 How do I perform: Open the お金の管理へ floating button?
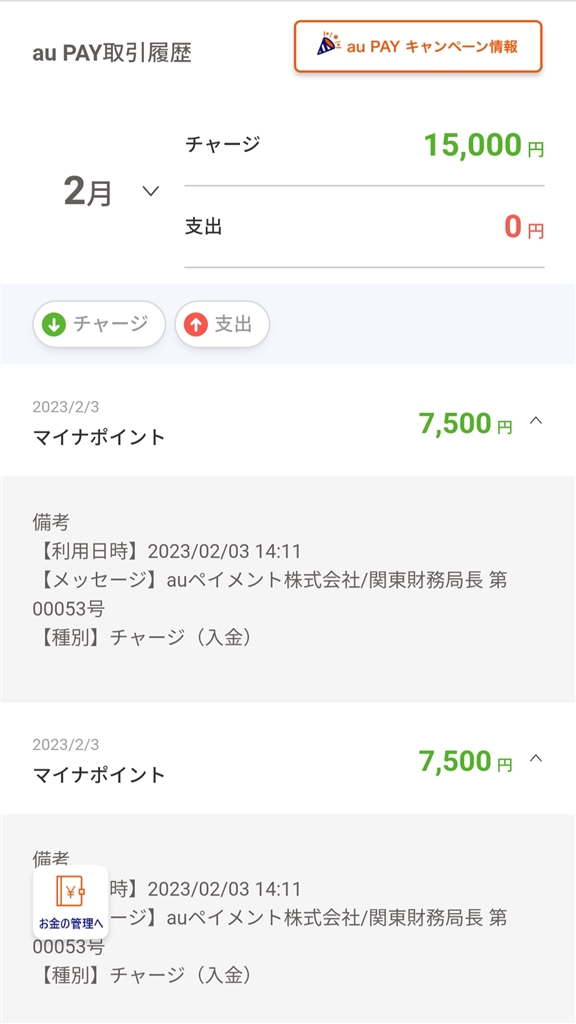tap(71, 902)
